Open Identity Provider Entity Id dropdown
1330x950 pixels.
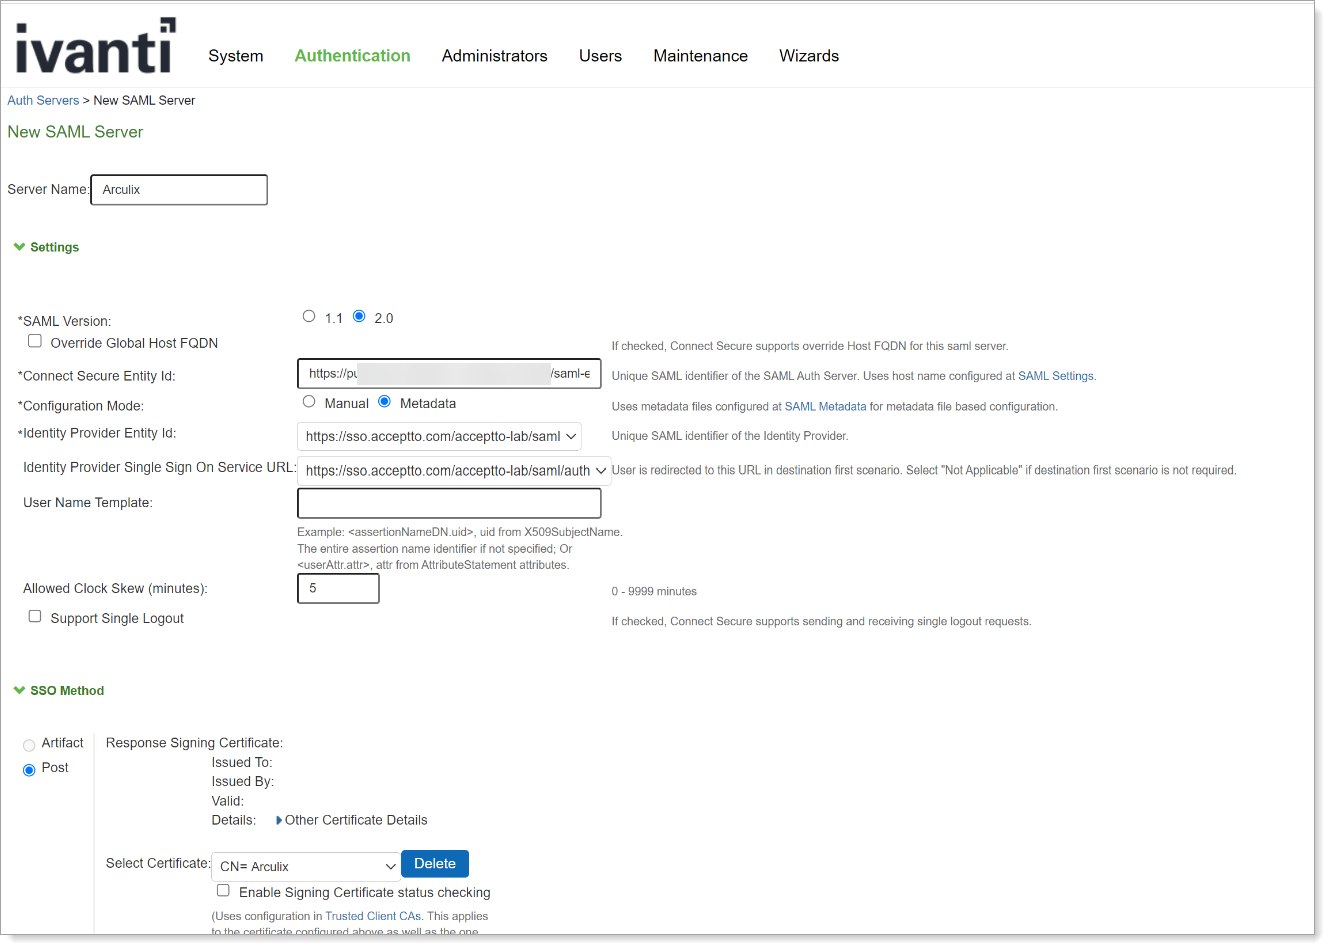click(439, 436)
